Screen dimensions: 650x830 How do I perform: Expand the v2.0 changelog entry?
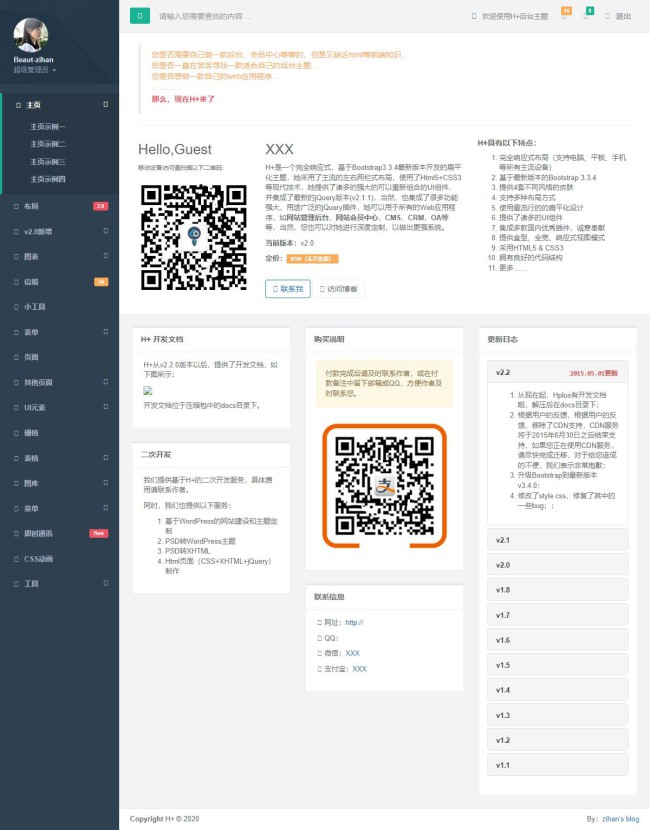(x=557, y=565)
